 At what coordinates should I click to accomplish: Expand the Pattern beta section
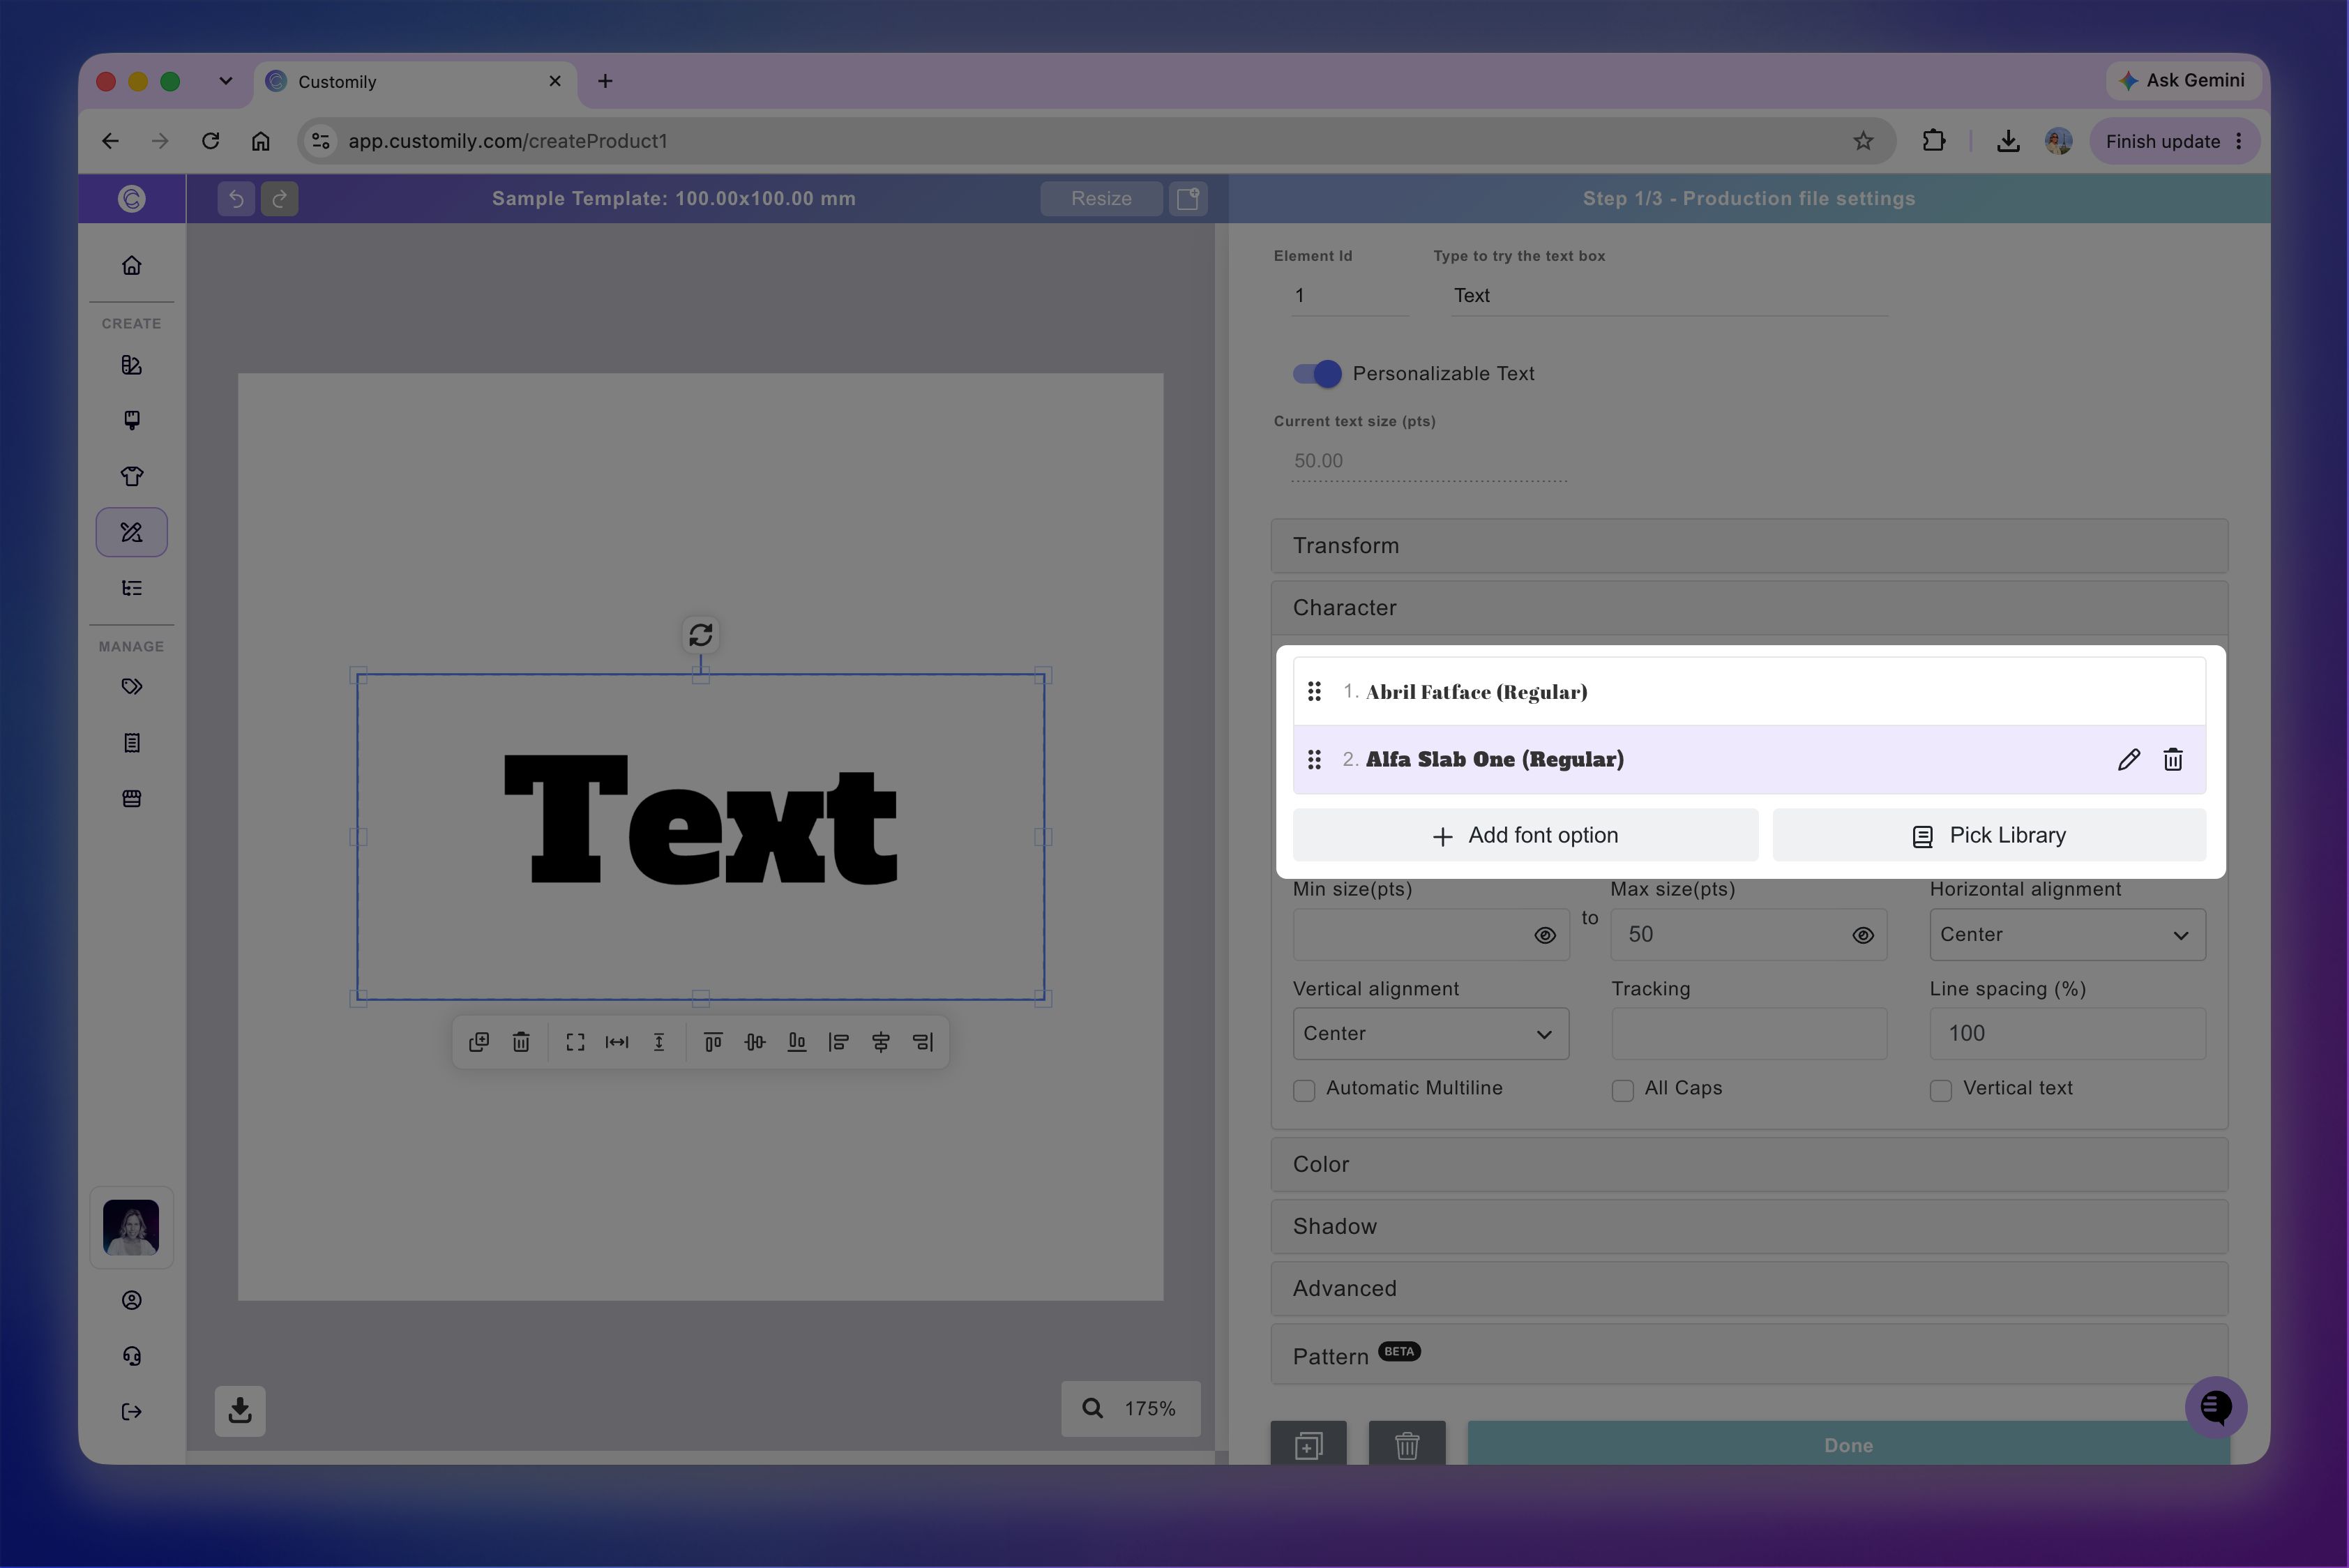click(1749, 1354)
